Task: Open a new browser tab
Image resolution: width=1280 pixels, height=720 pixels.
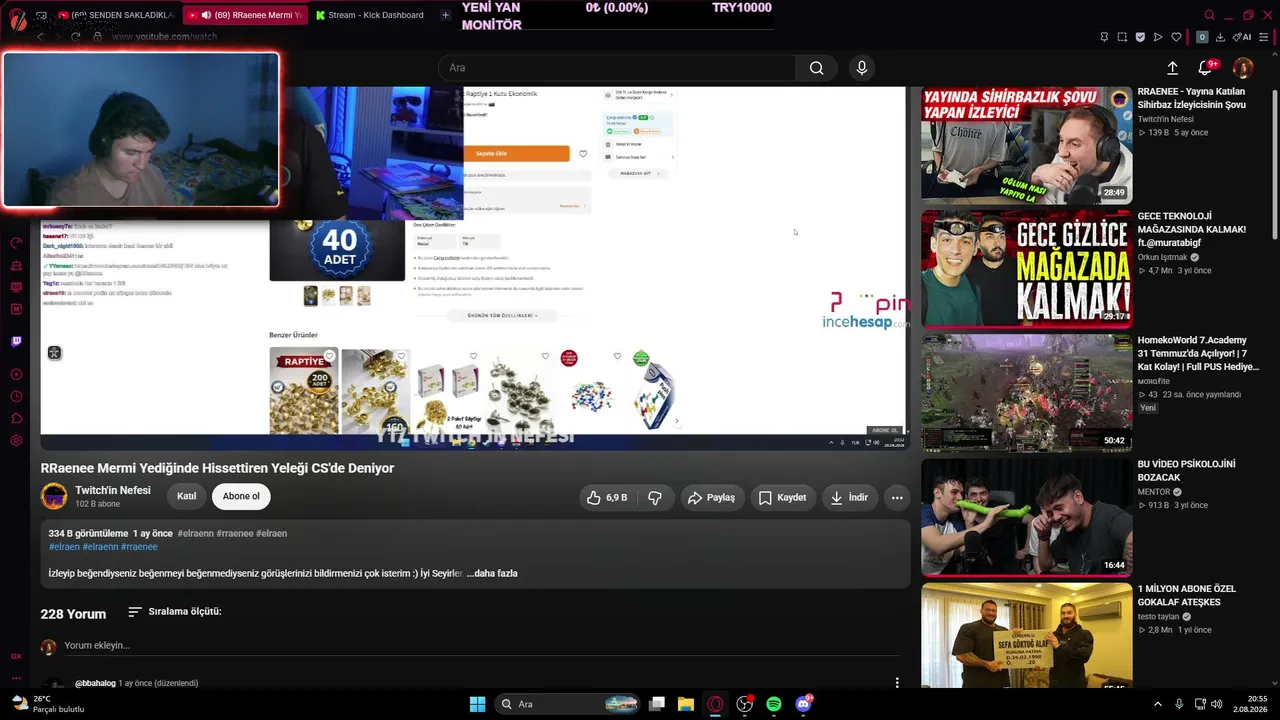Action: coord(445,15)
